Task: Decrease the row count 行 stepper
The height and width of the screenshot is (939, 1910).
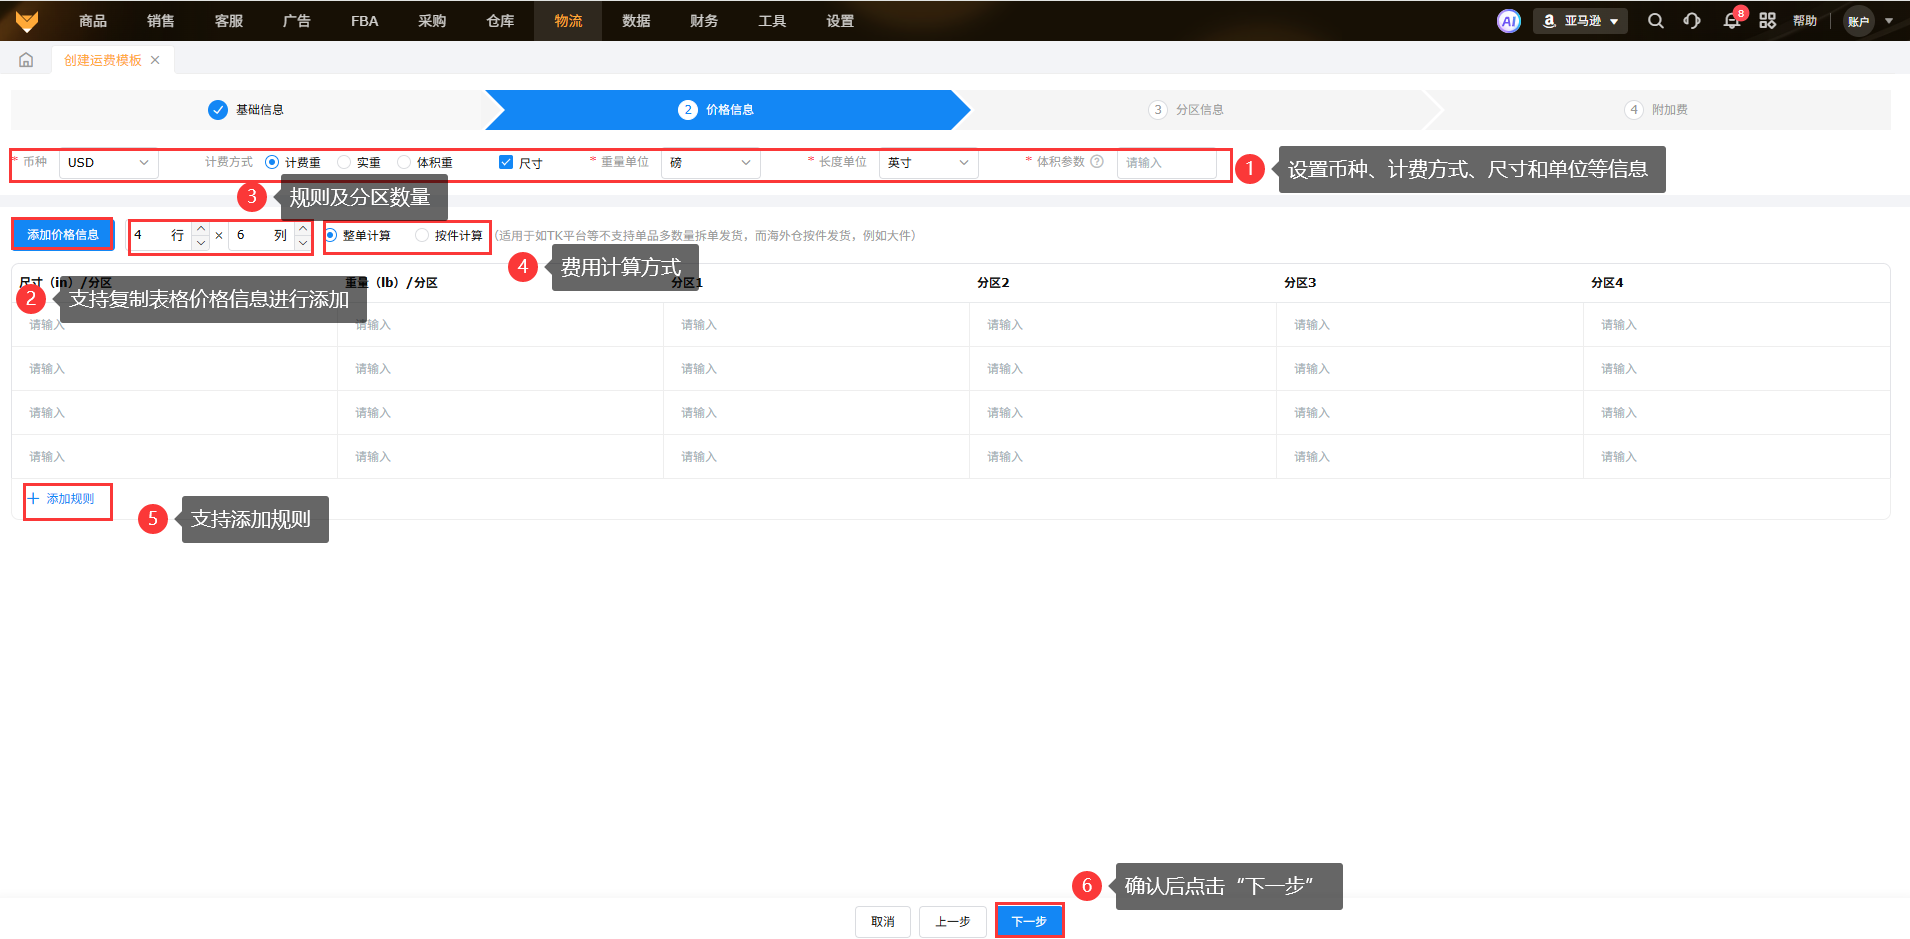Action: (201, 242)
